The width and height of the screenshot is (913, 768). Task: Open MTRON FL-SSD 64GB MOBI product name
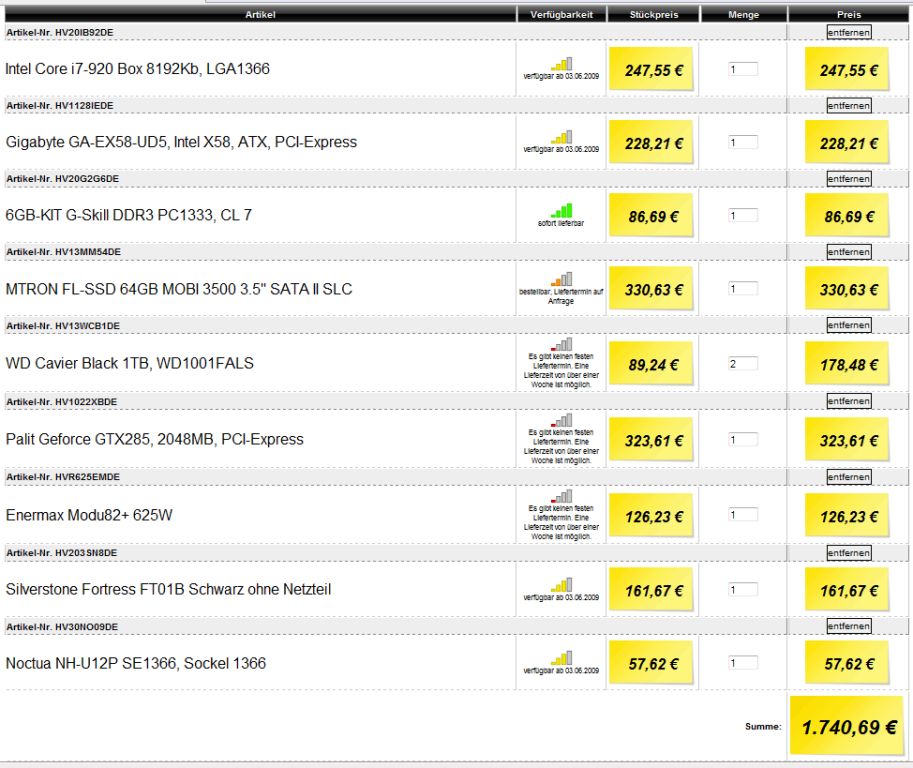tap(179, 289)
